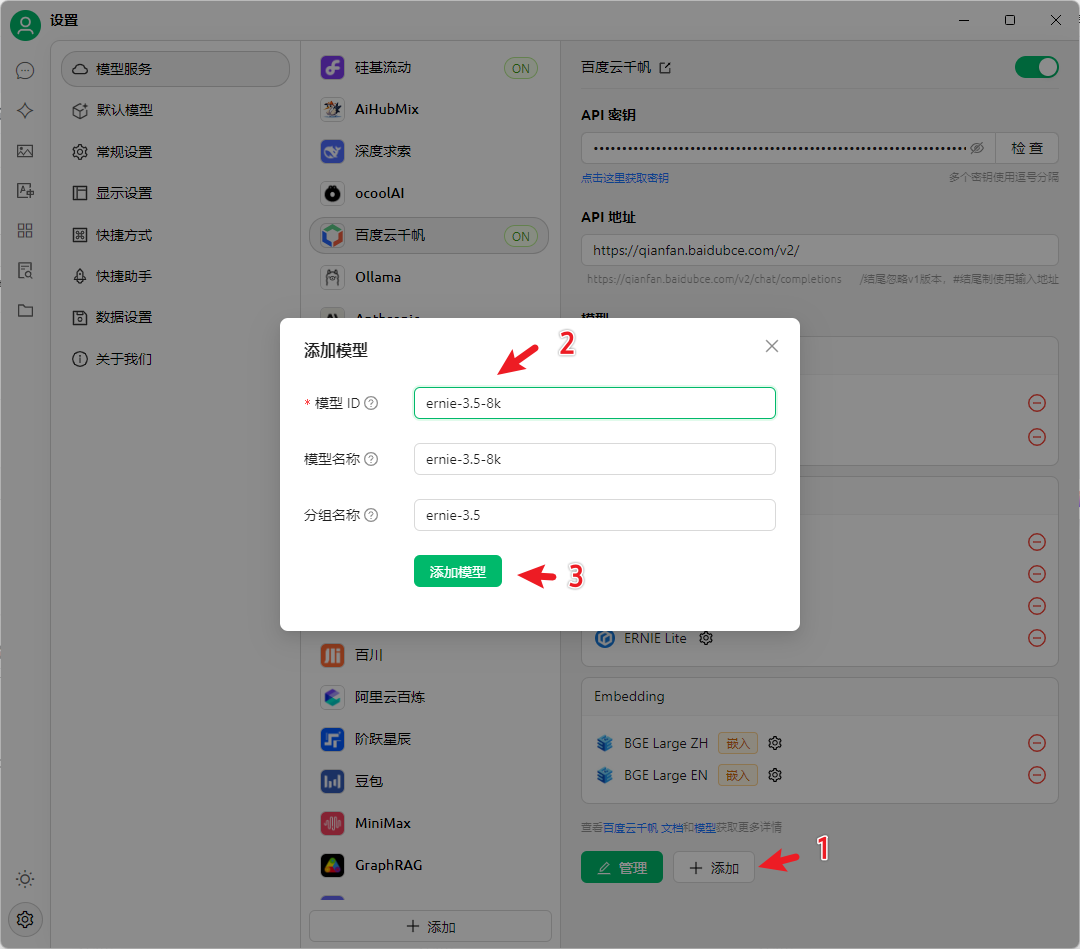Go to 常规设置
Image resolution: width=1080 pixels, height=949 pixels.
point(176,152)
